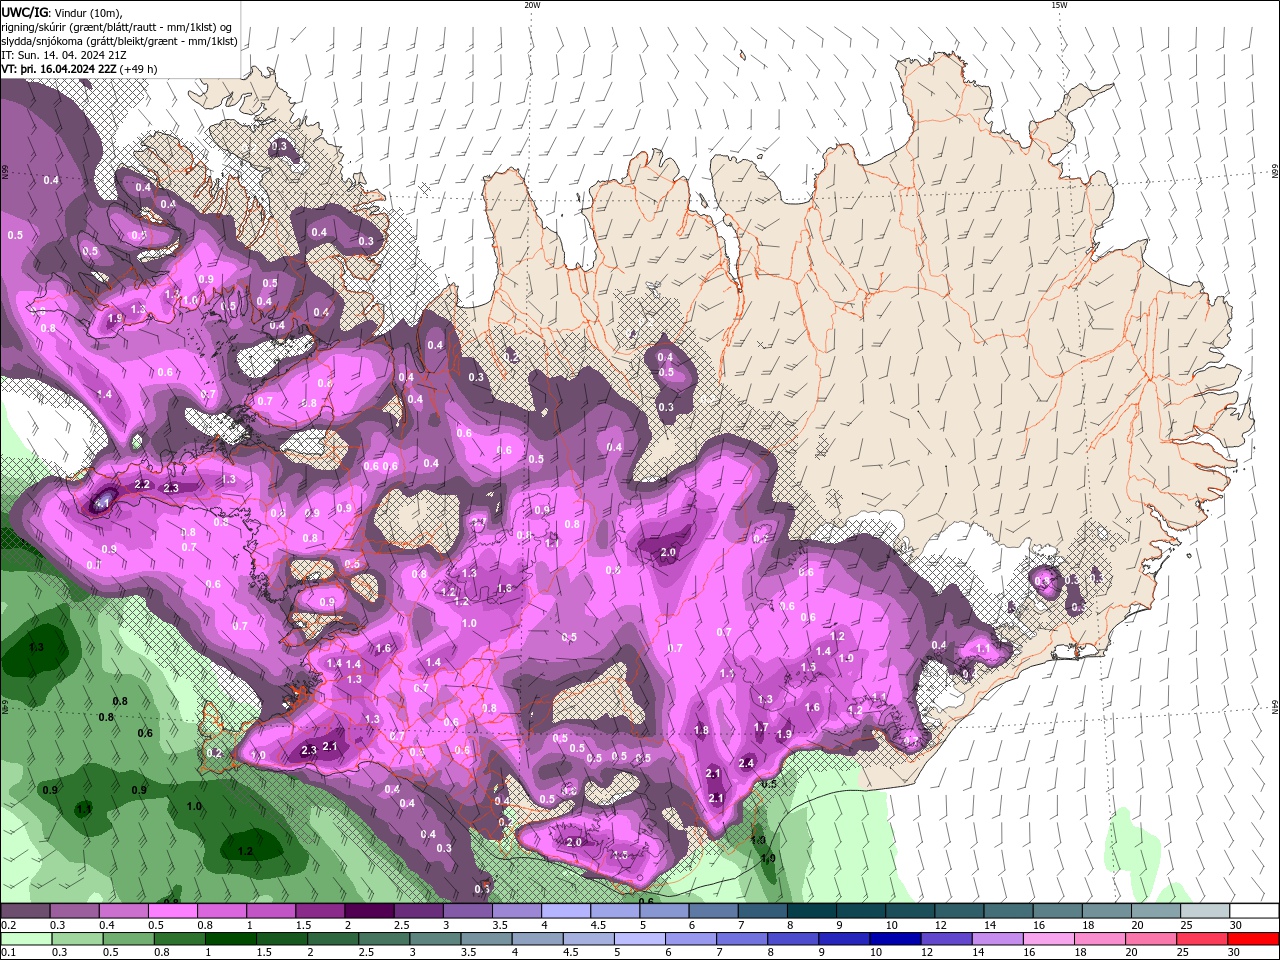1280x960 pixels.
Task: Select the navy blue lower legend swatch at 10
Action: point(894,938)
